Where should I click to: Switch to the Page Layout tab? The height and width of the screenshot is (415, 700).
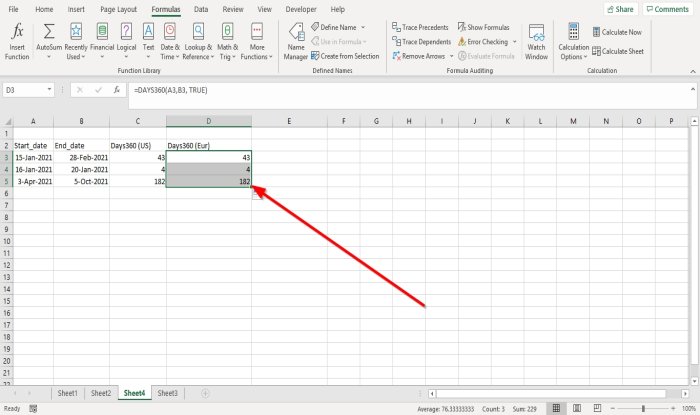(118, 9)
